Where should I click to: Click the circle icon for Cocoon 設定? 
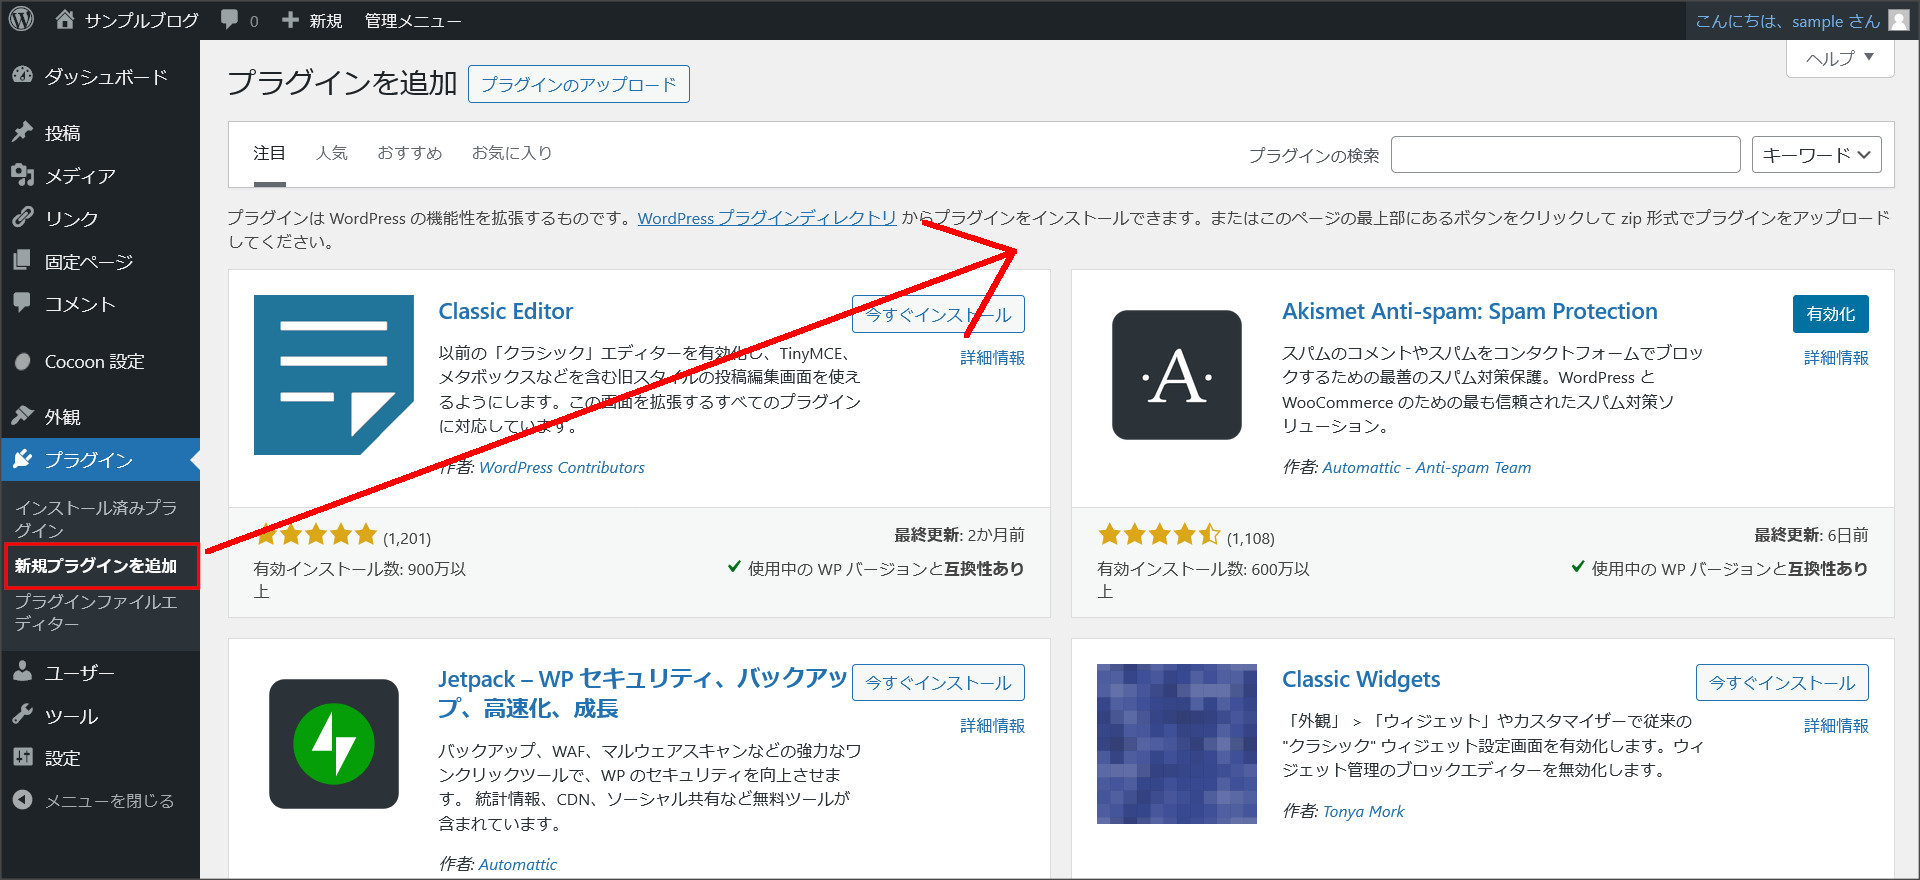(22, 361)
